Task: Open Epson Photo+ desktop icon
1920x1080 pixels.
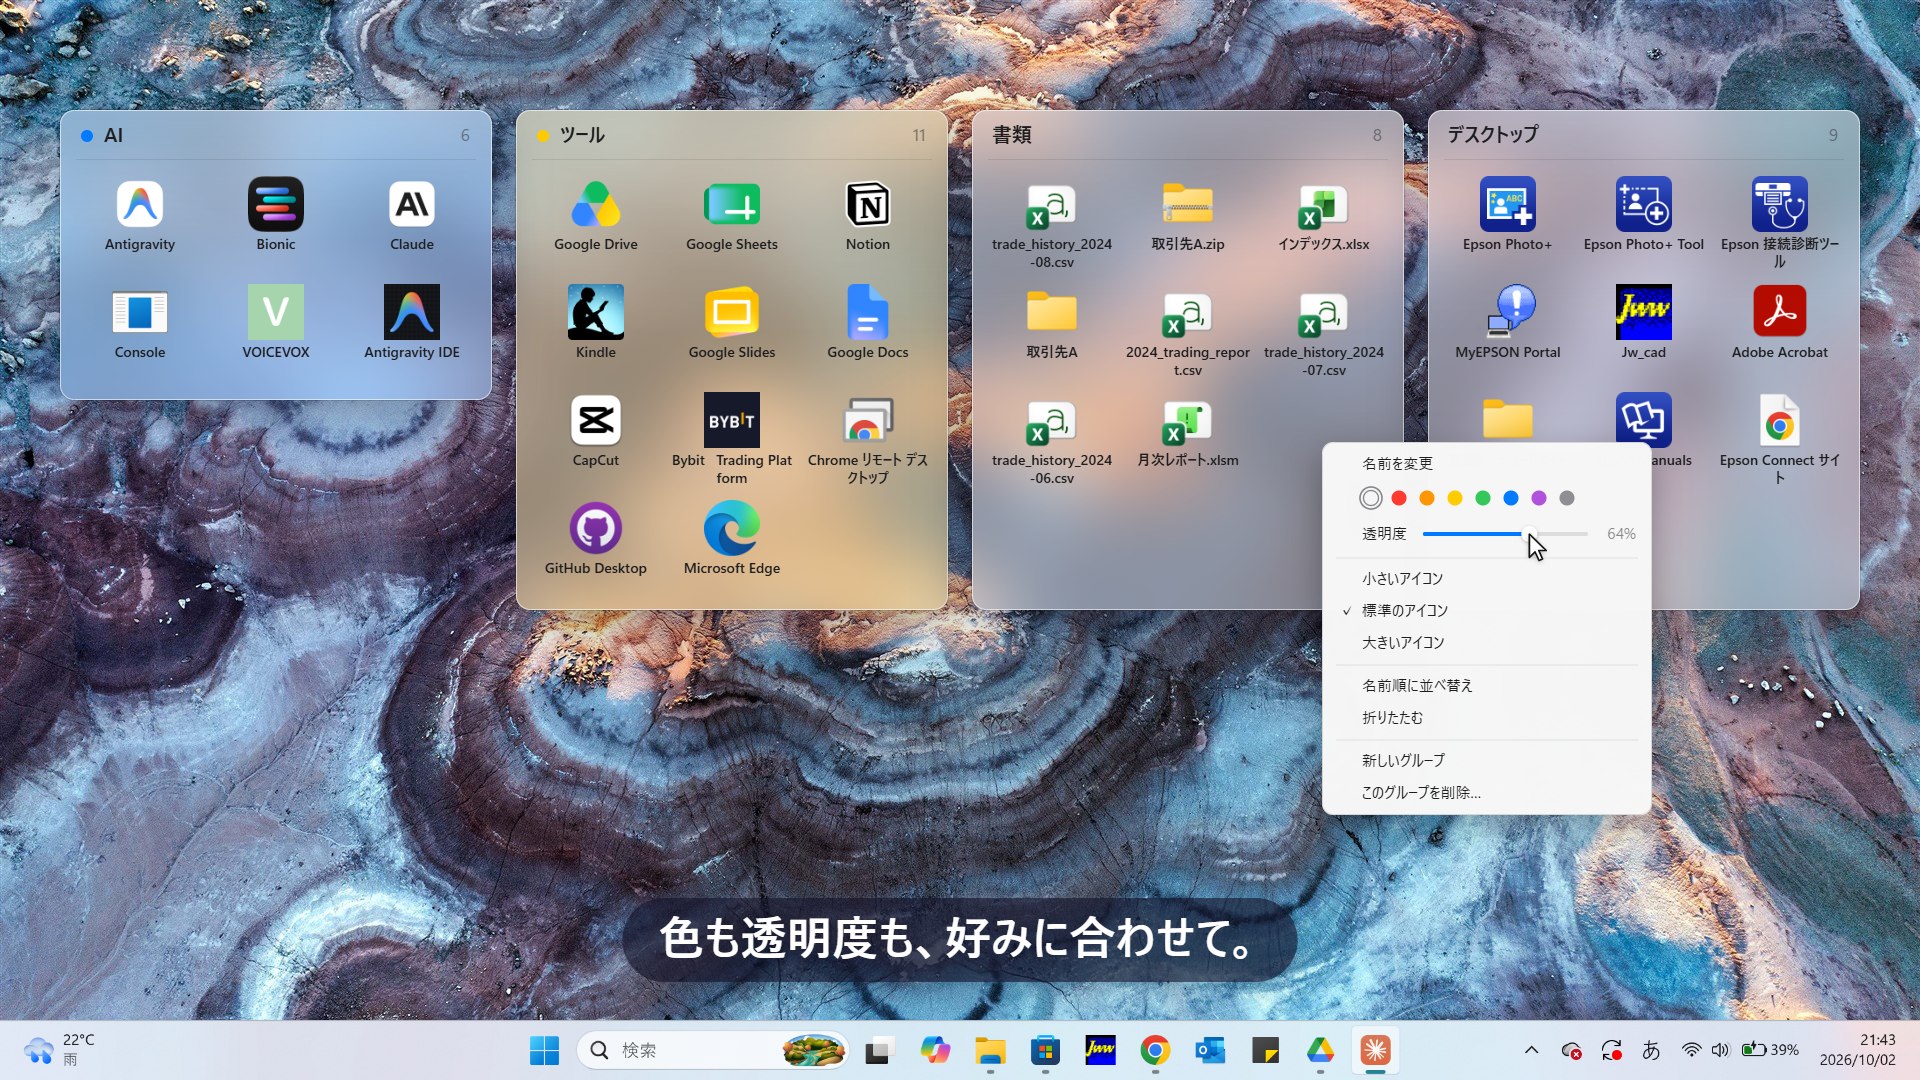Action: pyautogui.click(x=1508, y=205)
